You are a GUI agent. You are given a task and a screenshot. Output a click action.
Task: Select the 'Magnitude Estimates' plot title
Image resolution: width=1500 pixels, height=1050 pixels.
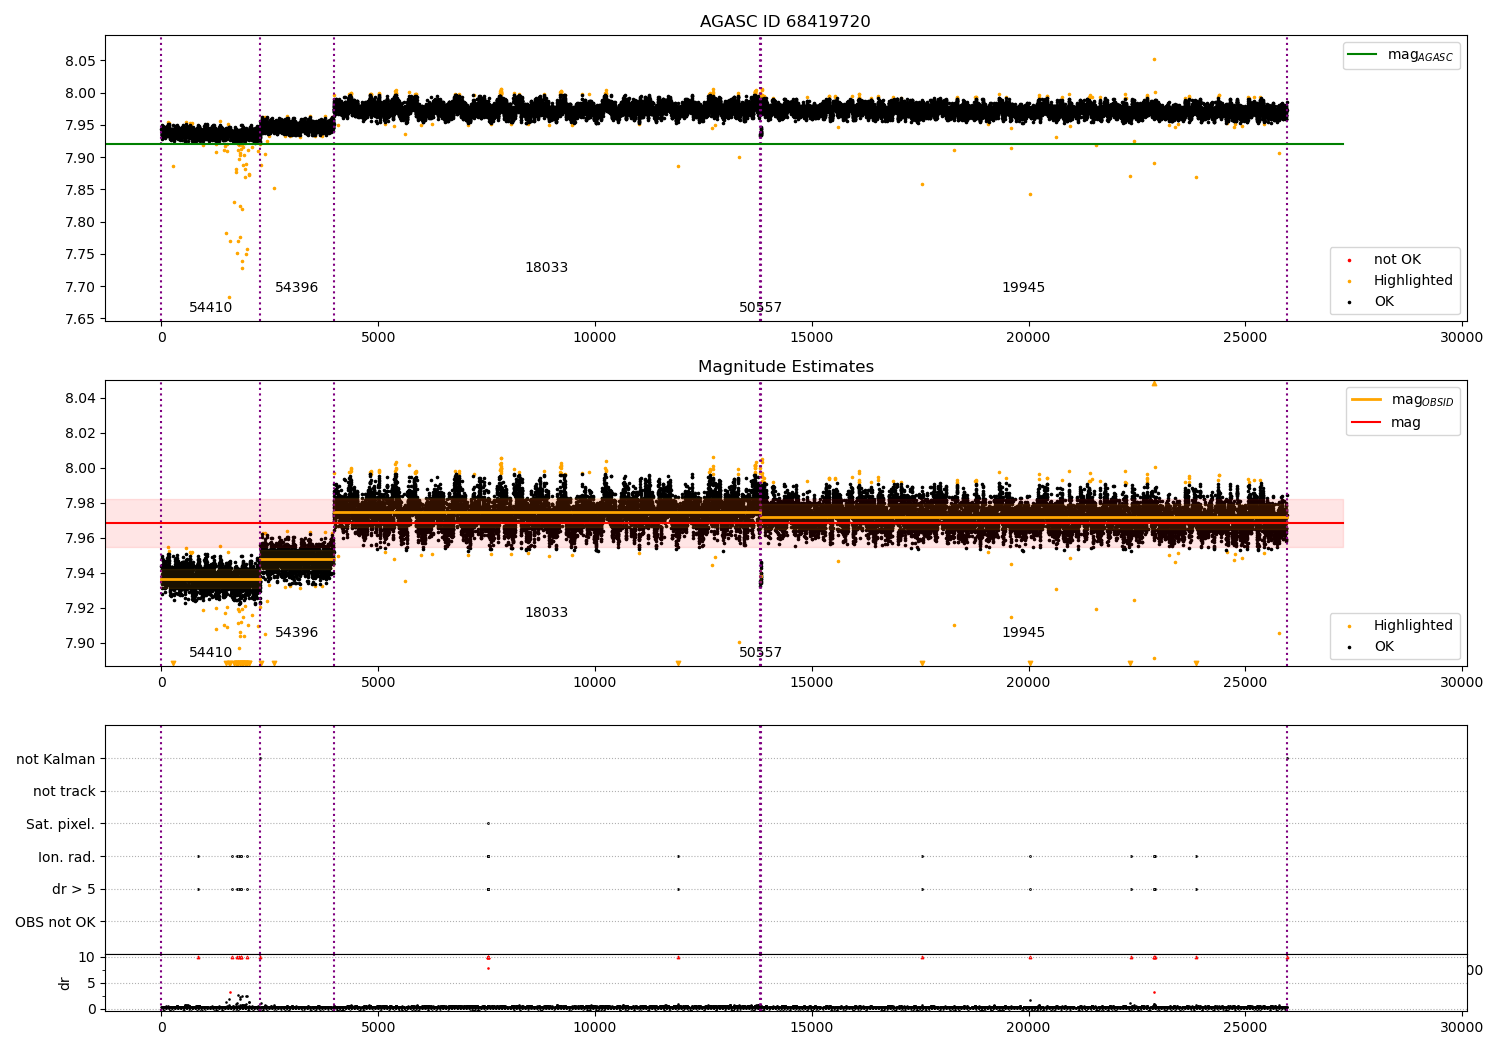[x=785, y=367]
